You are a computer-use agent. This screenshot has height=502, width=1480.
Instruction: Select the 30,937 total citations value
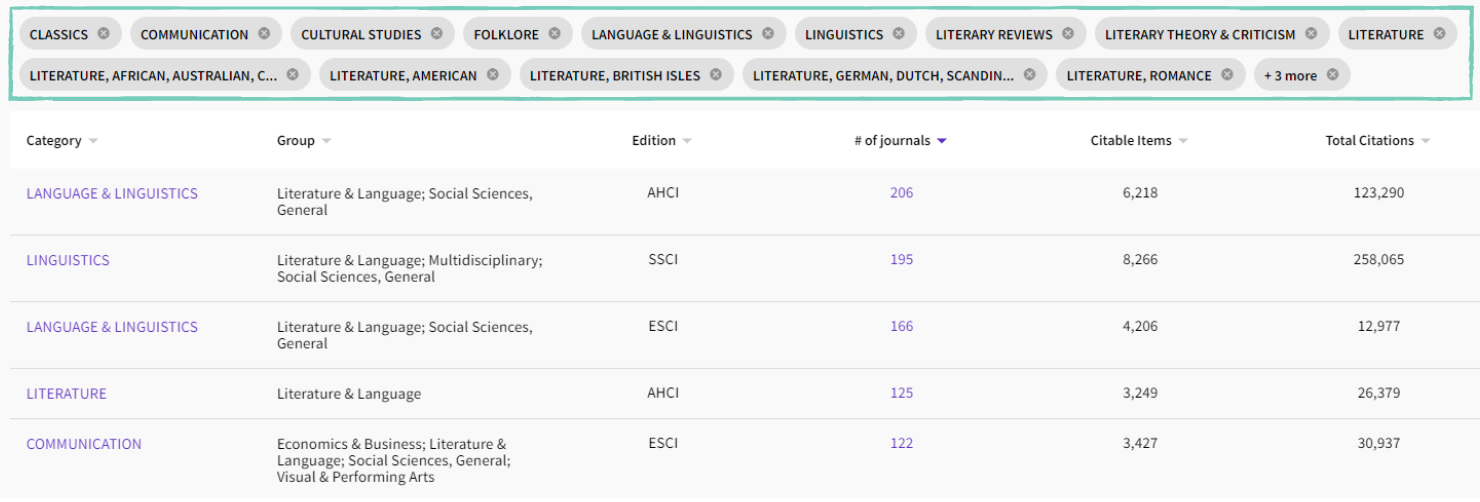coord(1379,443)
